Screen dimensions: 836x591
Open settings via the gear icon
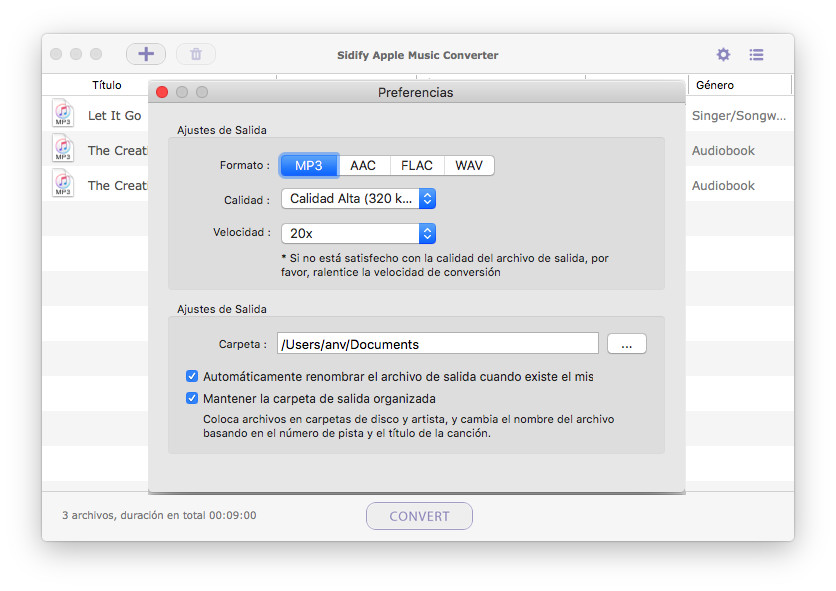click(723, 54)
